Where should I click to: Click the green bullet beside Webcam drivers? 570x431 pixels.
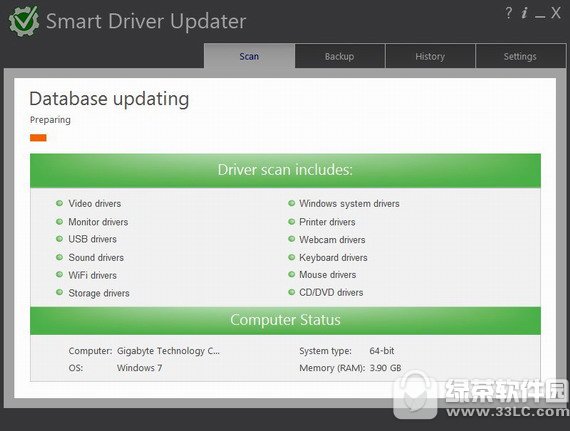291,239
